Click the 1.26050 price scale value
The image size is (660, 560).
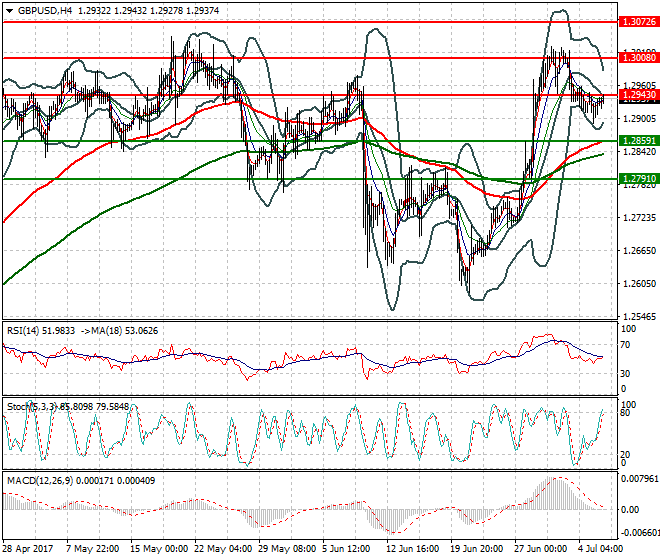click(x=639, y=283)
